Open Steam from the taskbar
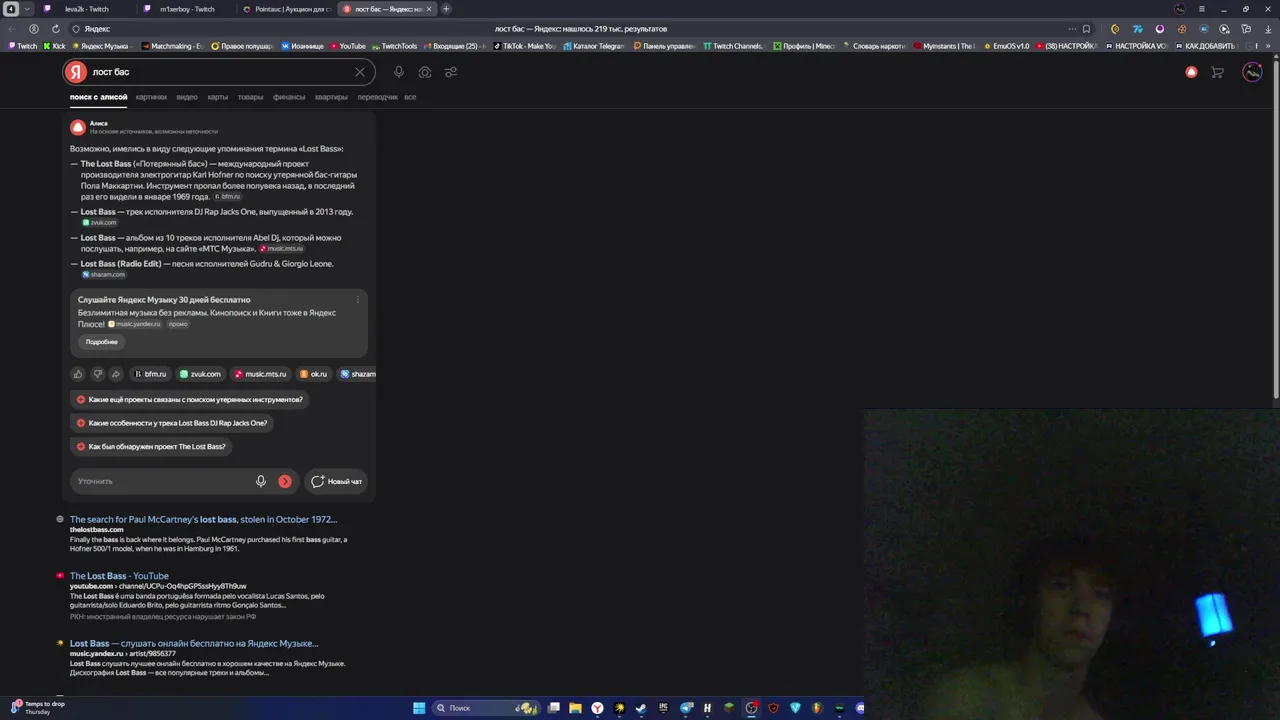Screen dimensions: 1280x720 [641, 708]
